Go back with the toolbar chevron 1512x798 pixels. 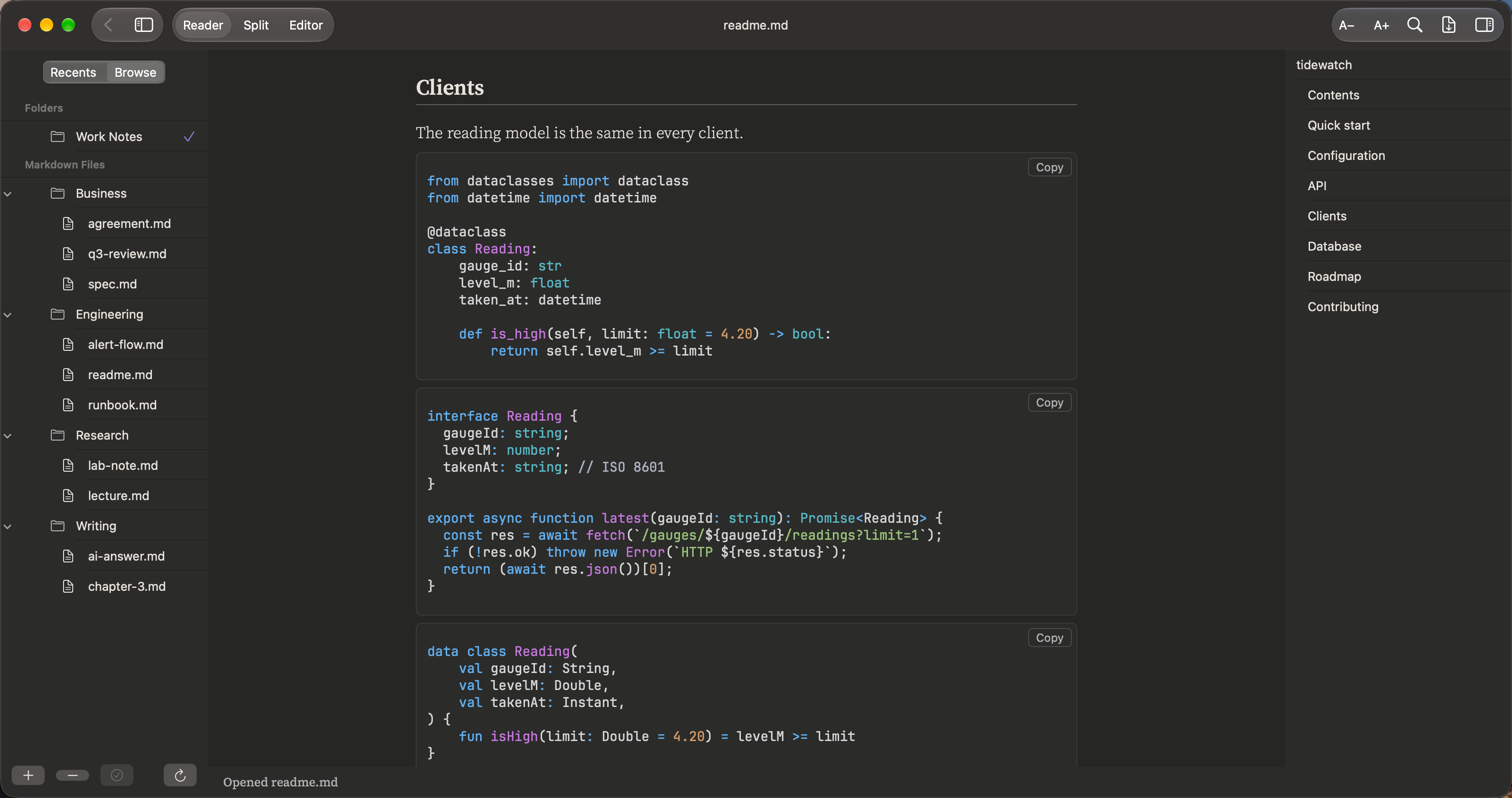[108, 25]
